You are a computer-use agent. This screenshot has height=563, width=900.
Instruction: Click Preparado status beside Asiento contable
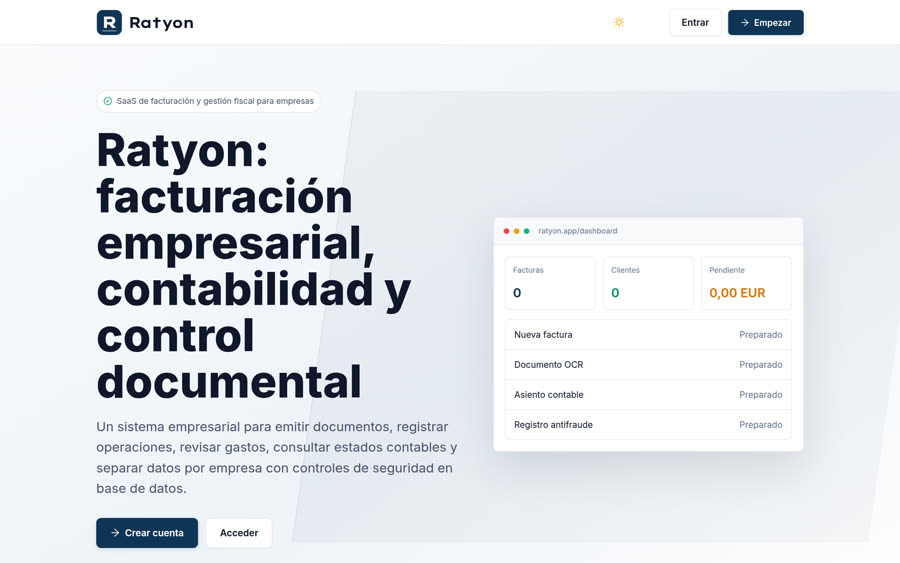click(x=761, y=395)
